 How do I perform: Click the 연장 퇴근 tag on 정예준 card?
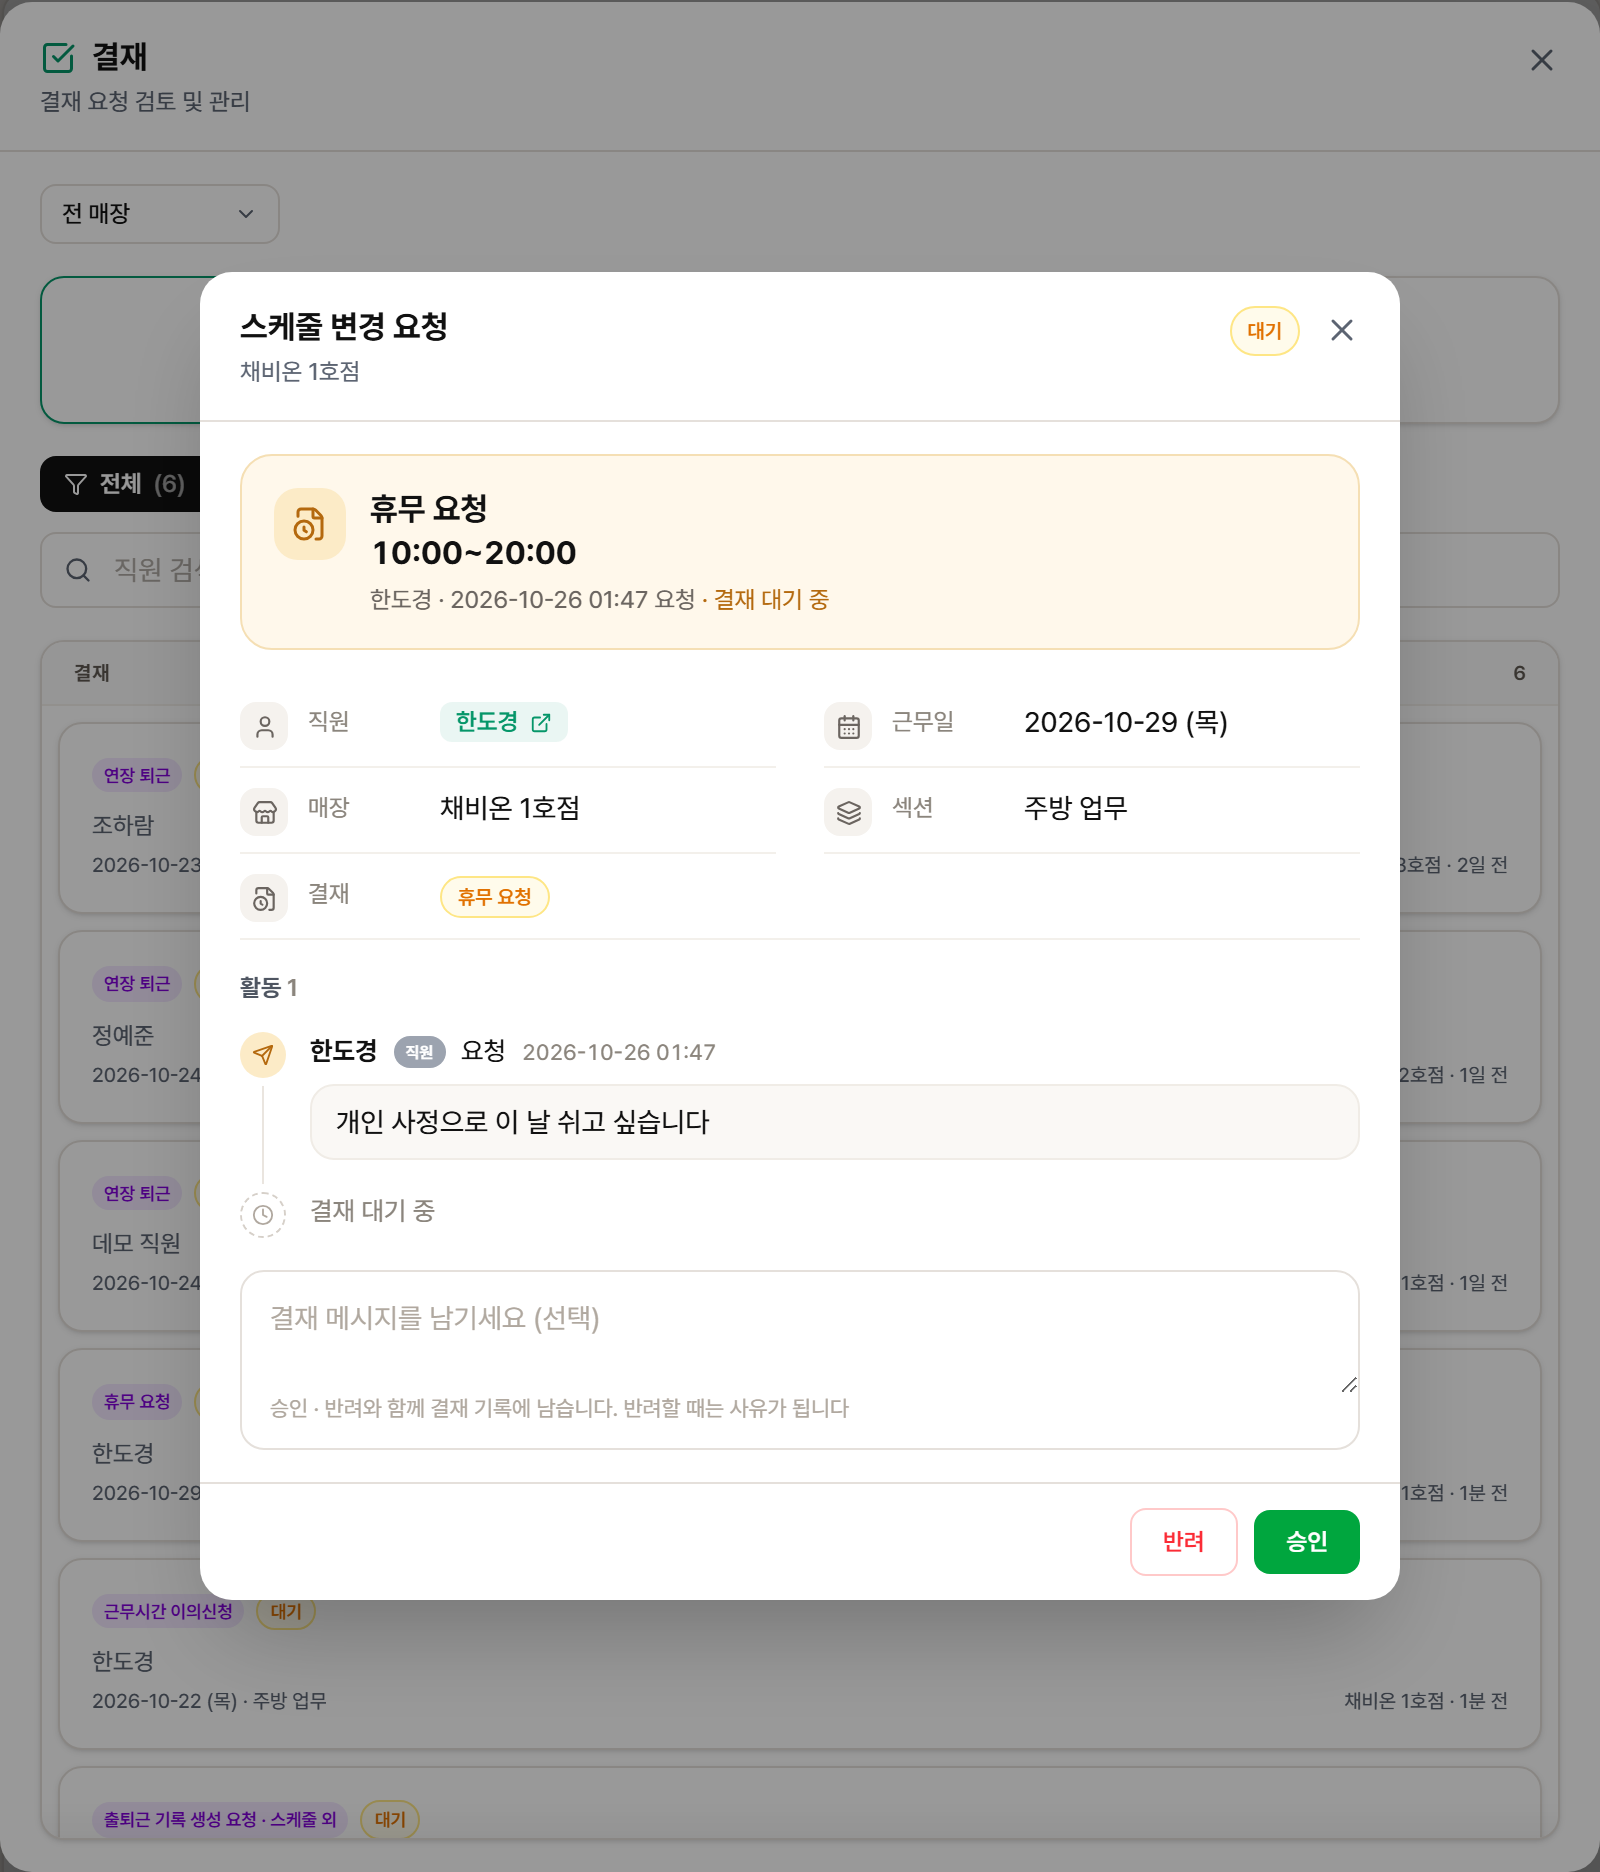click(x=137, y=983)
